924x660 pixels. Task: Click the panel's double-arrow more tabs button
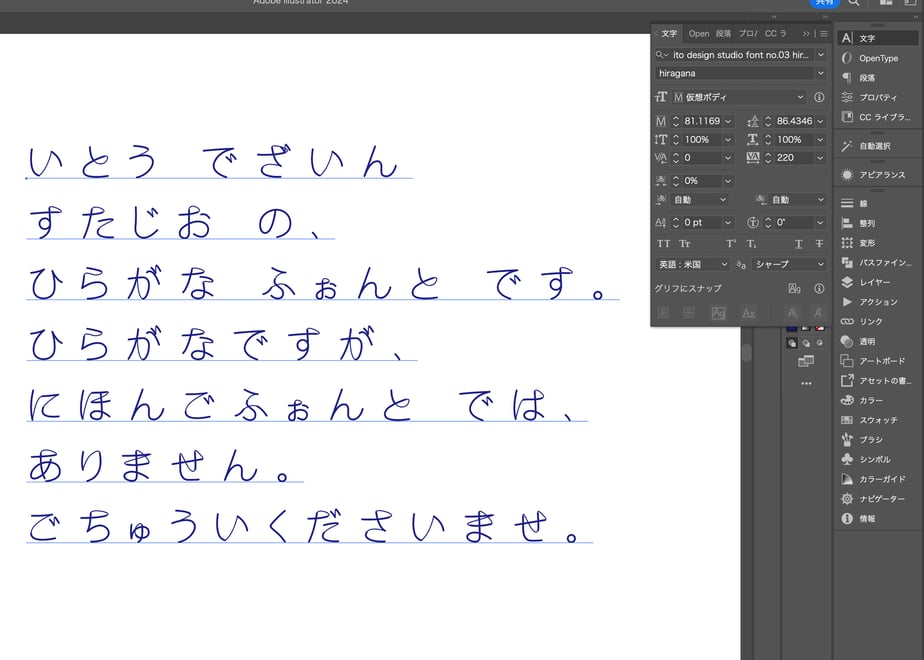tap(806, 34)
